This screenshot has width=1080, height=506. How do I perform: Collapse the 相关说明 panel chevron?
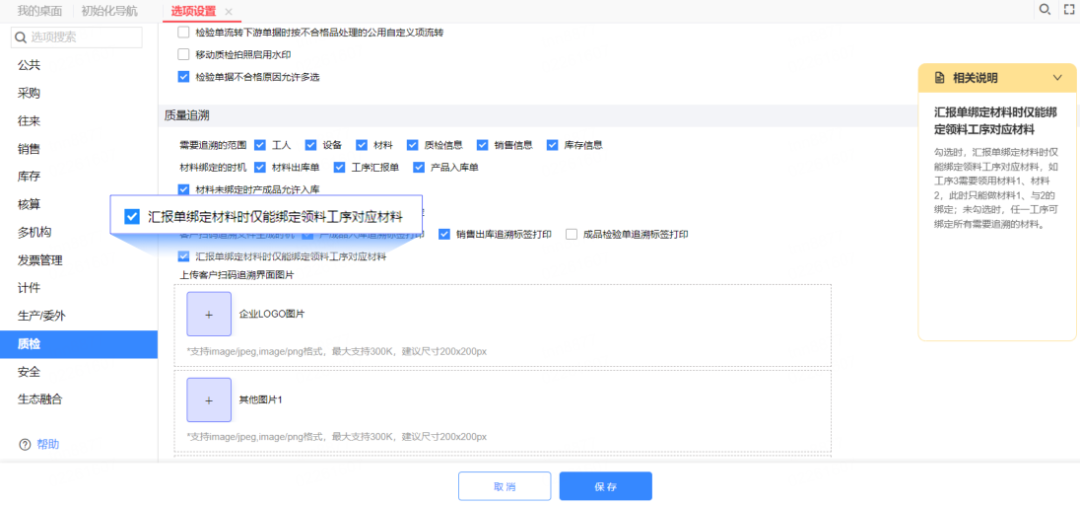tap(1057, 78)
